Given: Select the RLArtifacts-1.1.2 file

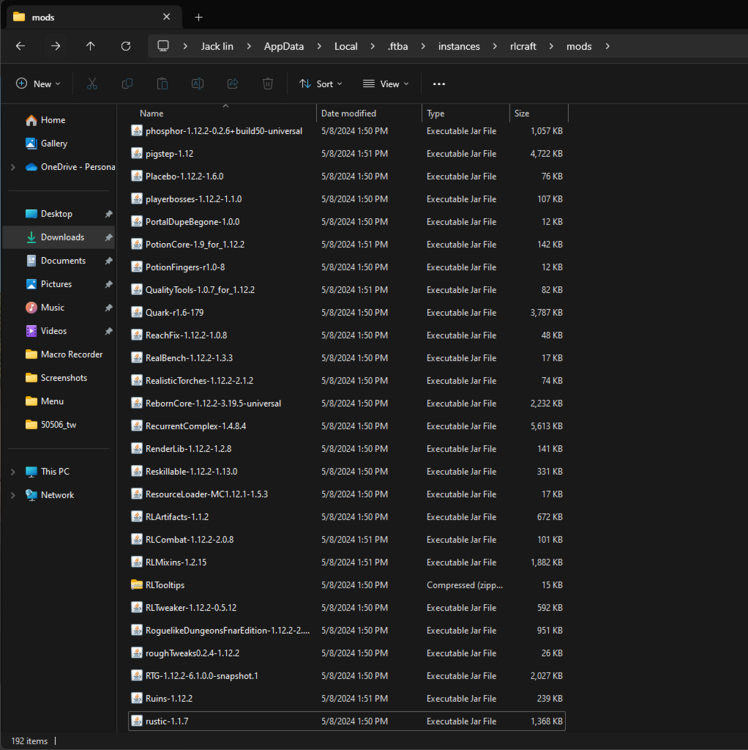Looking at the screenshot, I should point(347,517).
